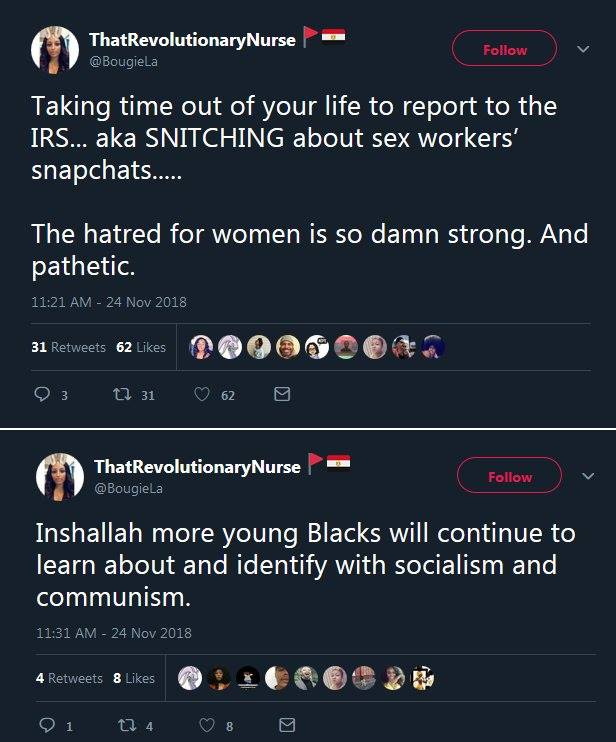
Task: Open the first tweet's author profile picture
Action: coord(55,49)
